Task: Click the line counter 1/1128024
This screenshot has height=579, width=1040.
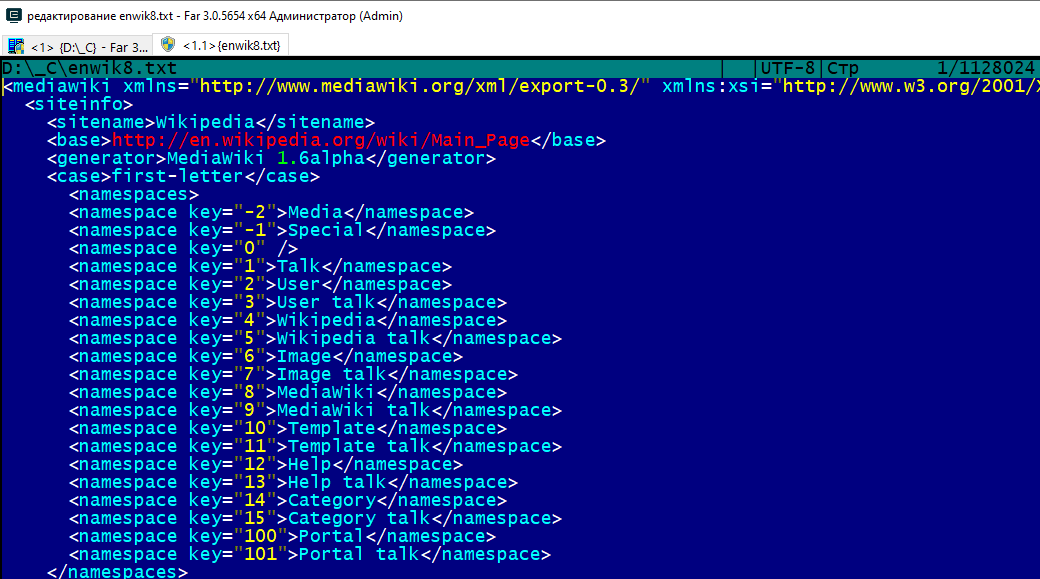Action: (986, 68)
